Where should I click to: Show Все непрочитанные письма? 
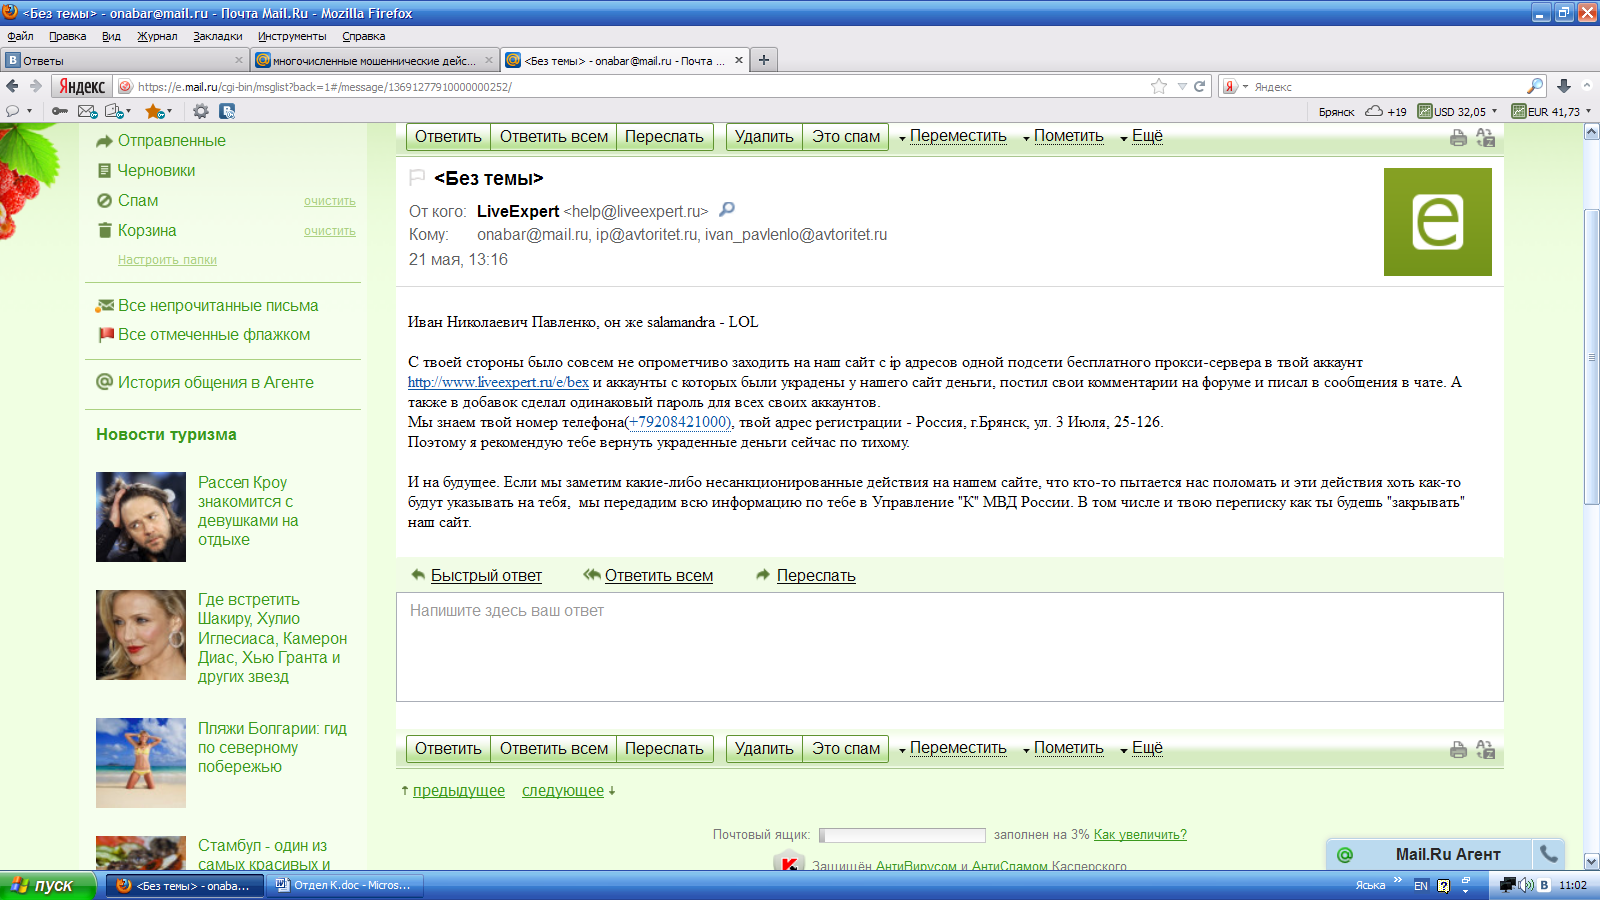(x=218, y=305)
